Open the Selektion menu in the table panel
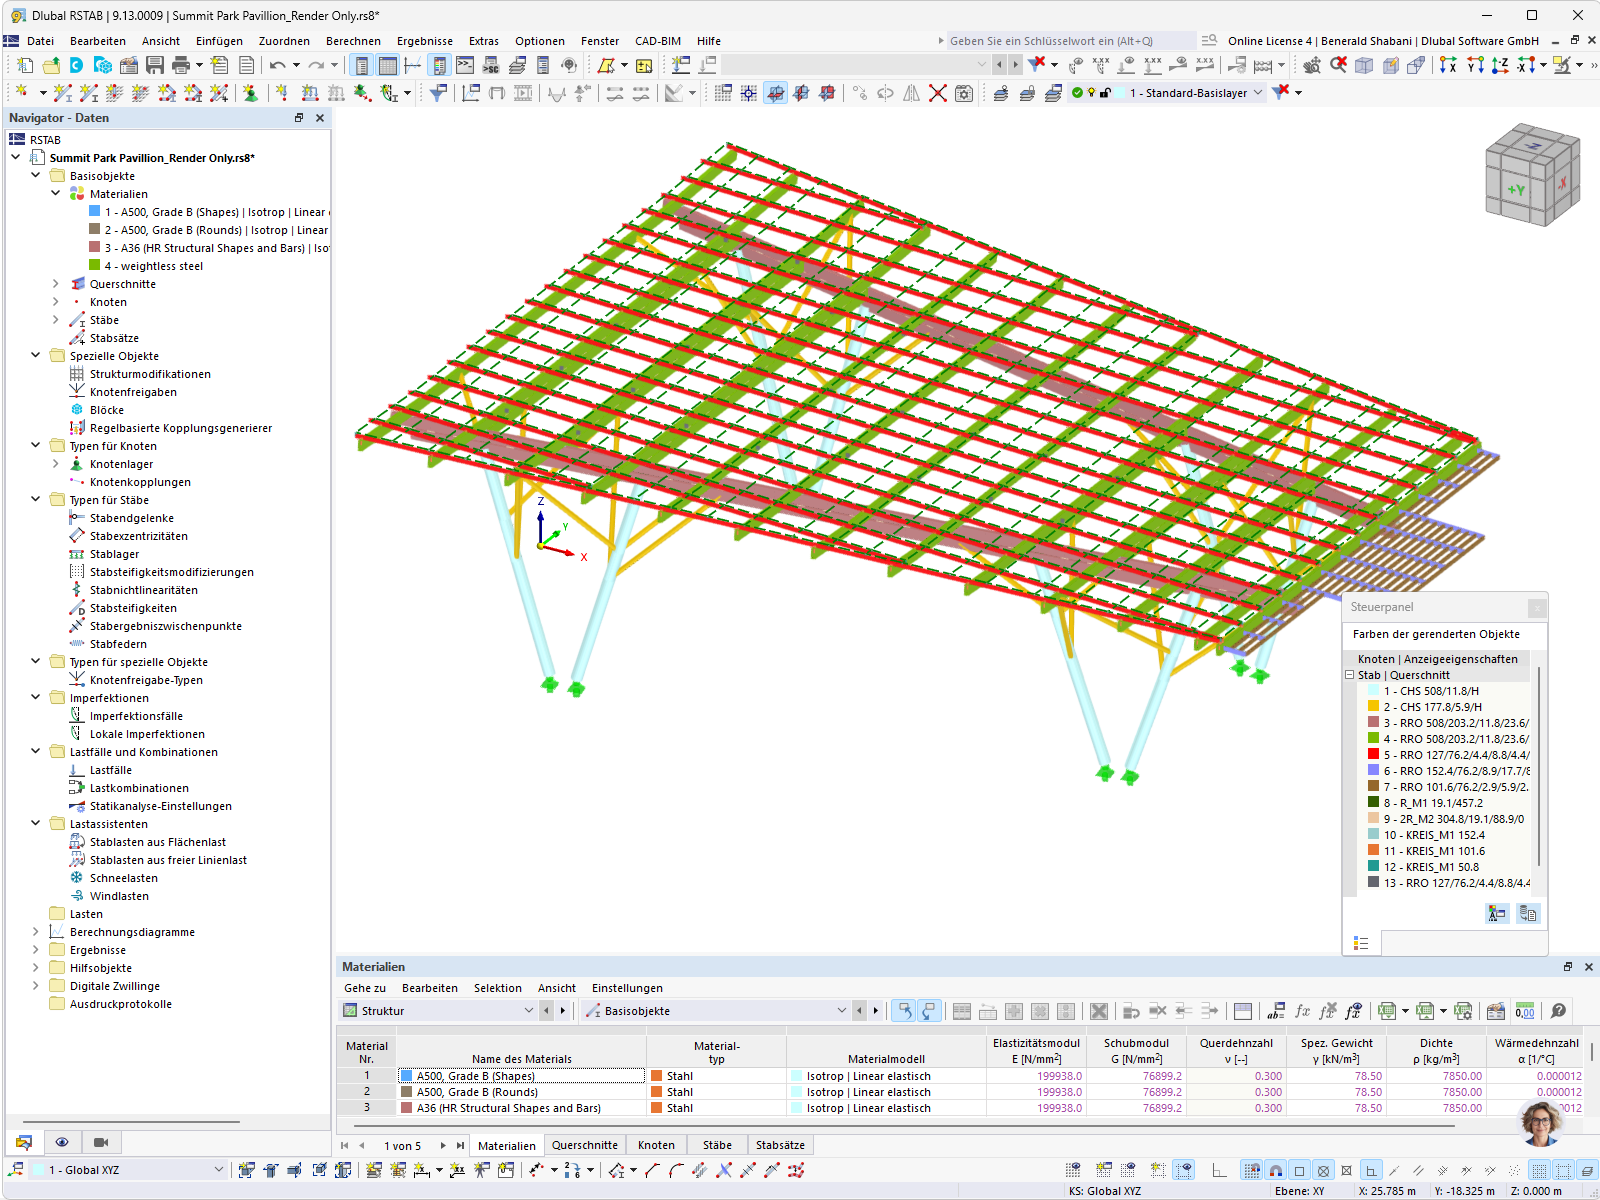 (x=498, y=988)
